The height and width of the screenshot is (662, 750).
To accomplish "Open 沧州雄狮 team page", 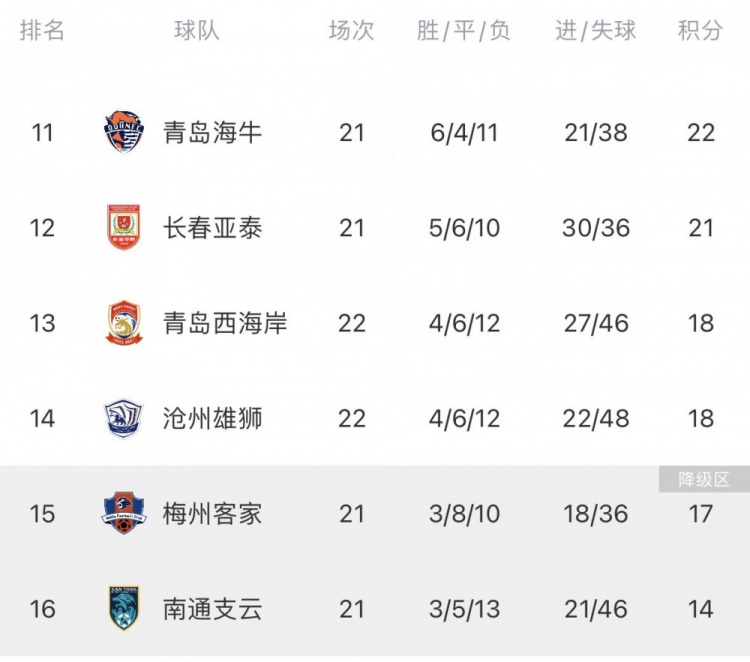I will click(212, 418).
